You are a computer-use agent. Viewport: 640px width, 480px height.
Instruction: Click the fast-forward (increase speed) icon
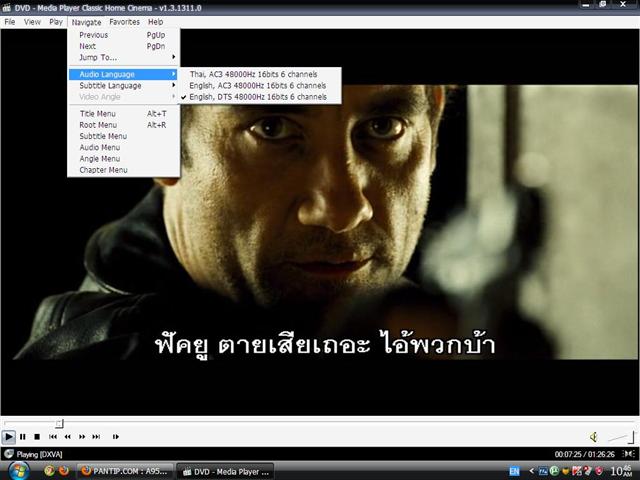(x=82, y=437)
